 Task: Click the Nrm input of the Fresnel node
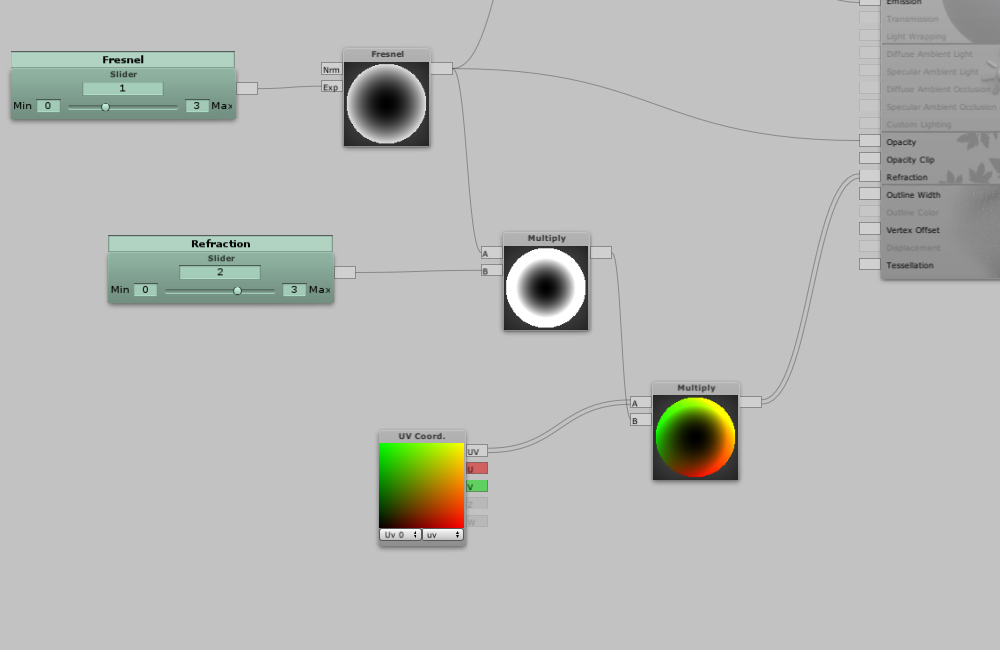pyautogui.click(x=332, y=70)
